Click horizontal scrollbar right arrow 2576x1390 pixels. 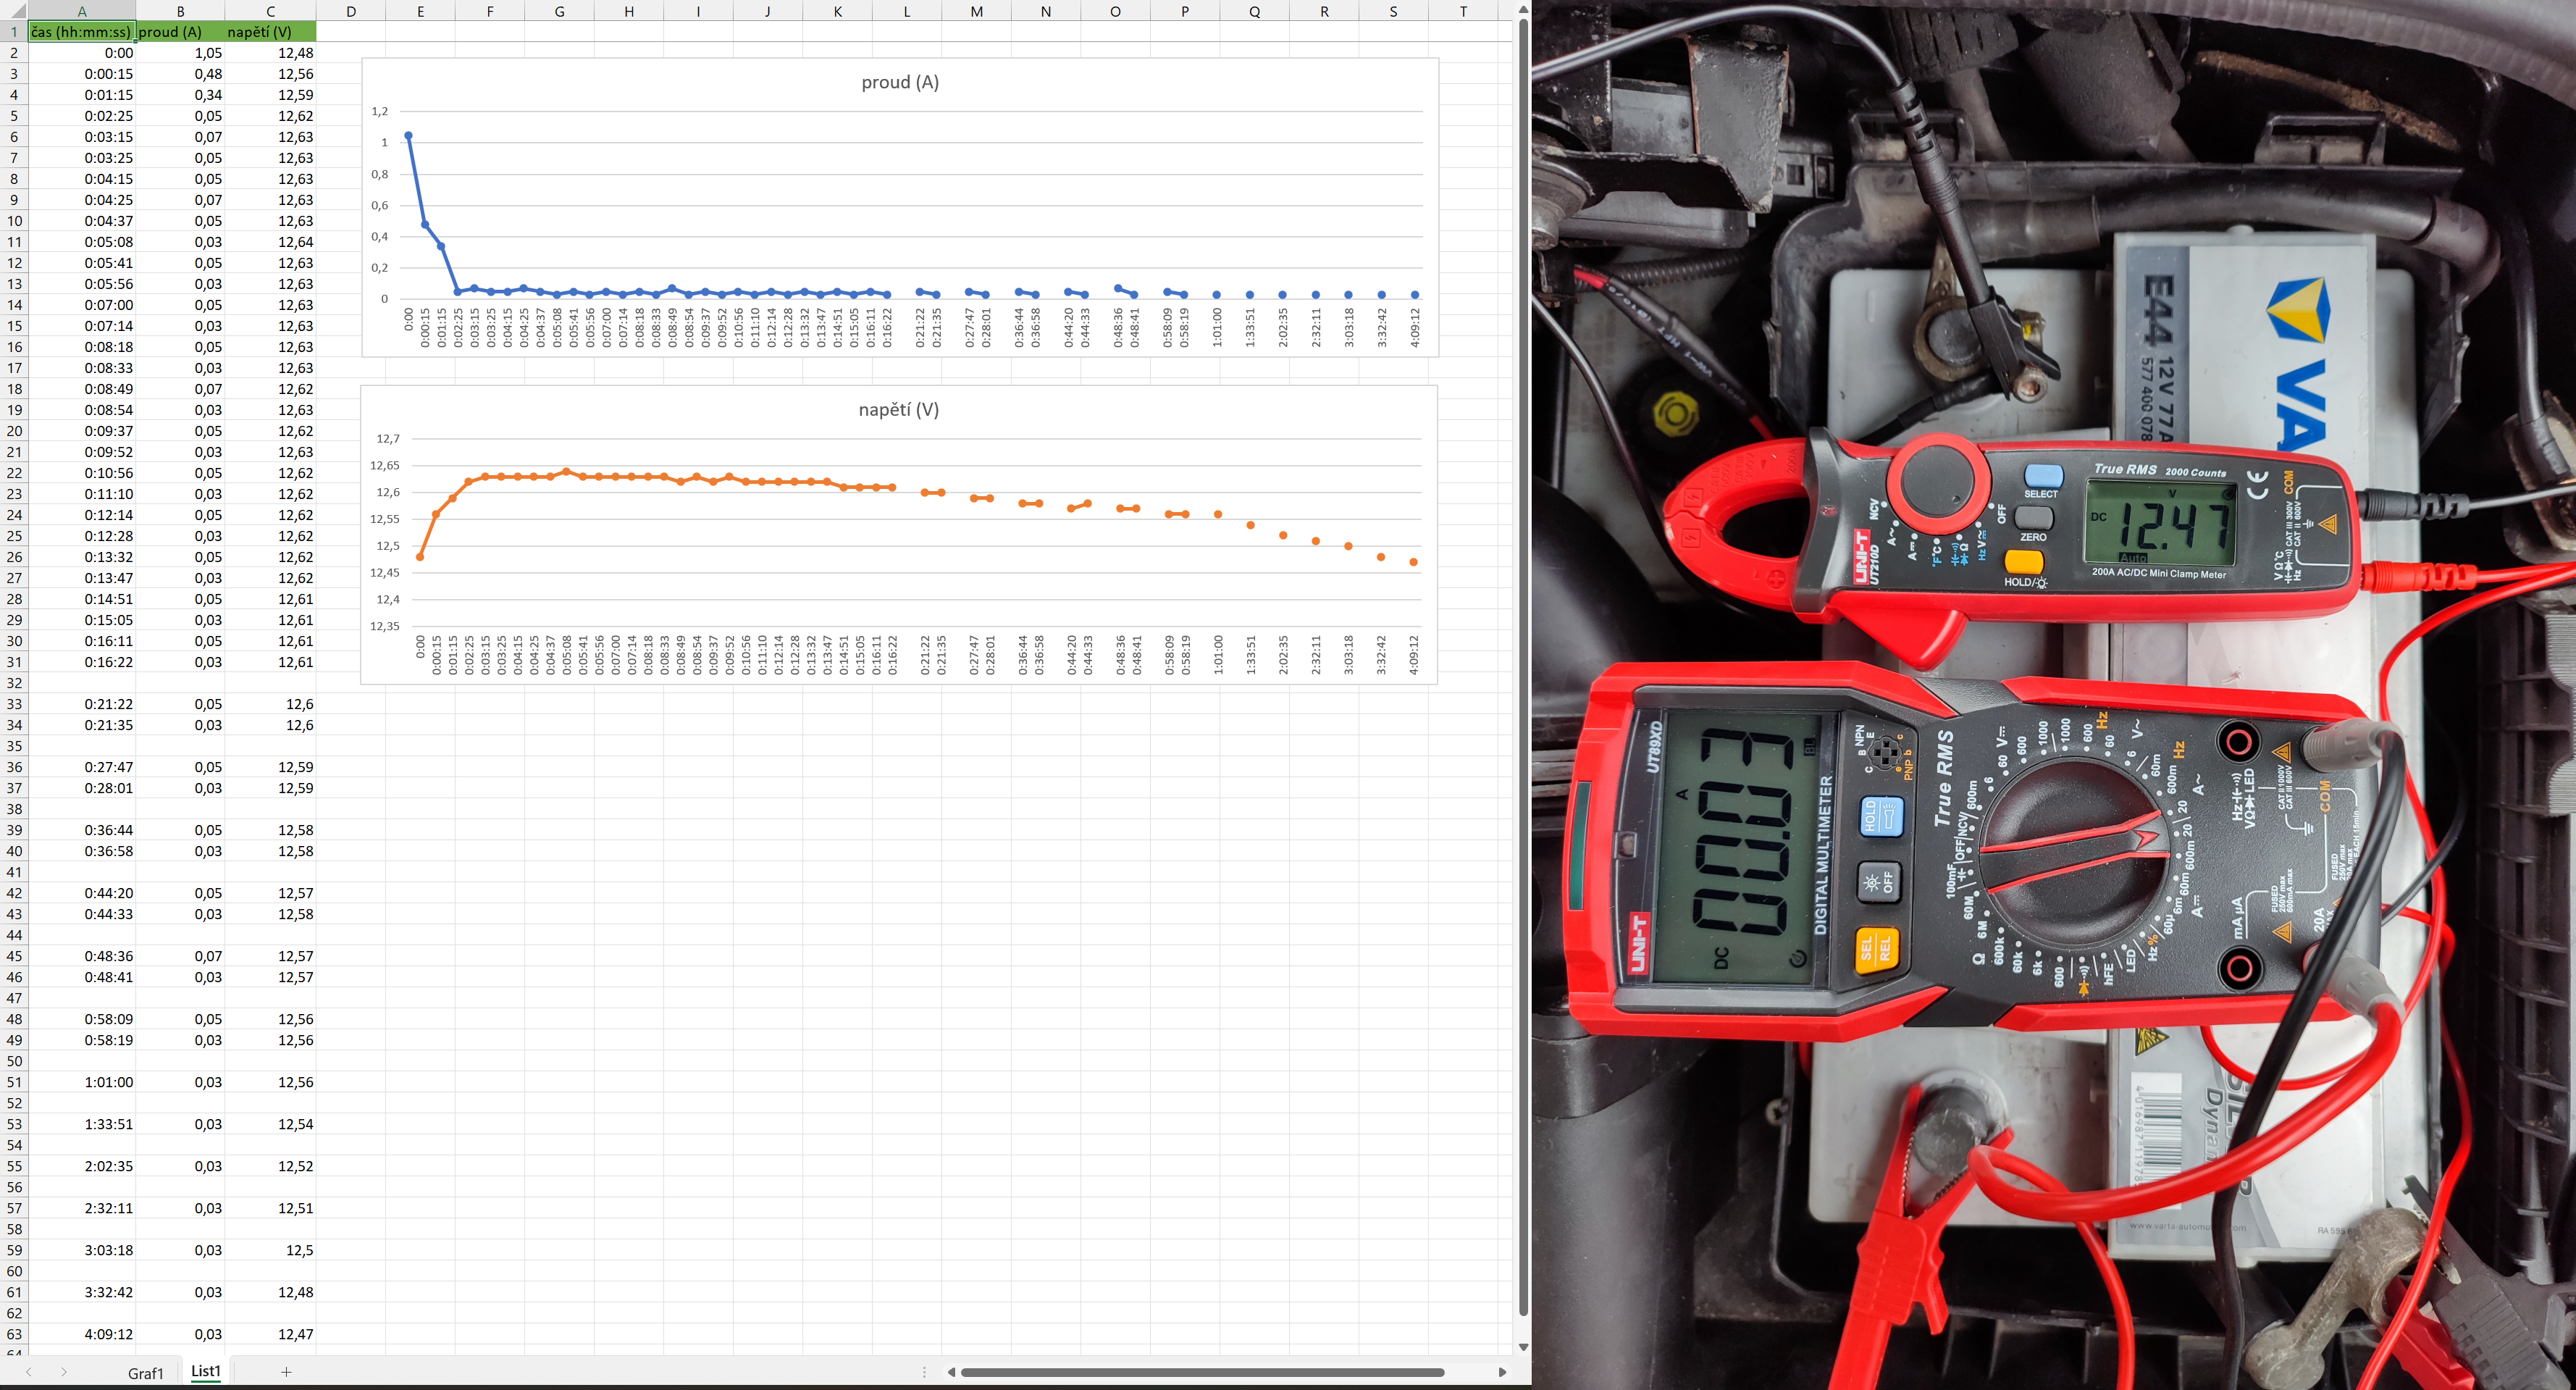click(1502, 1372)
